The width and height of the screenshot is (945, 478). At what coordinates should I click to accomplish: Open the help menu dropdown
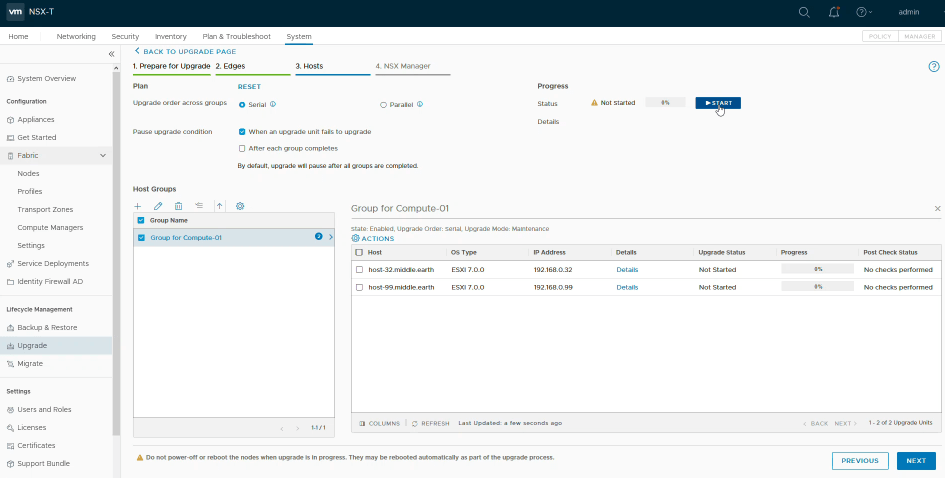[864, 12]
